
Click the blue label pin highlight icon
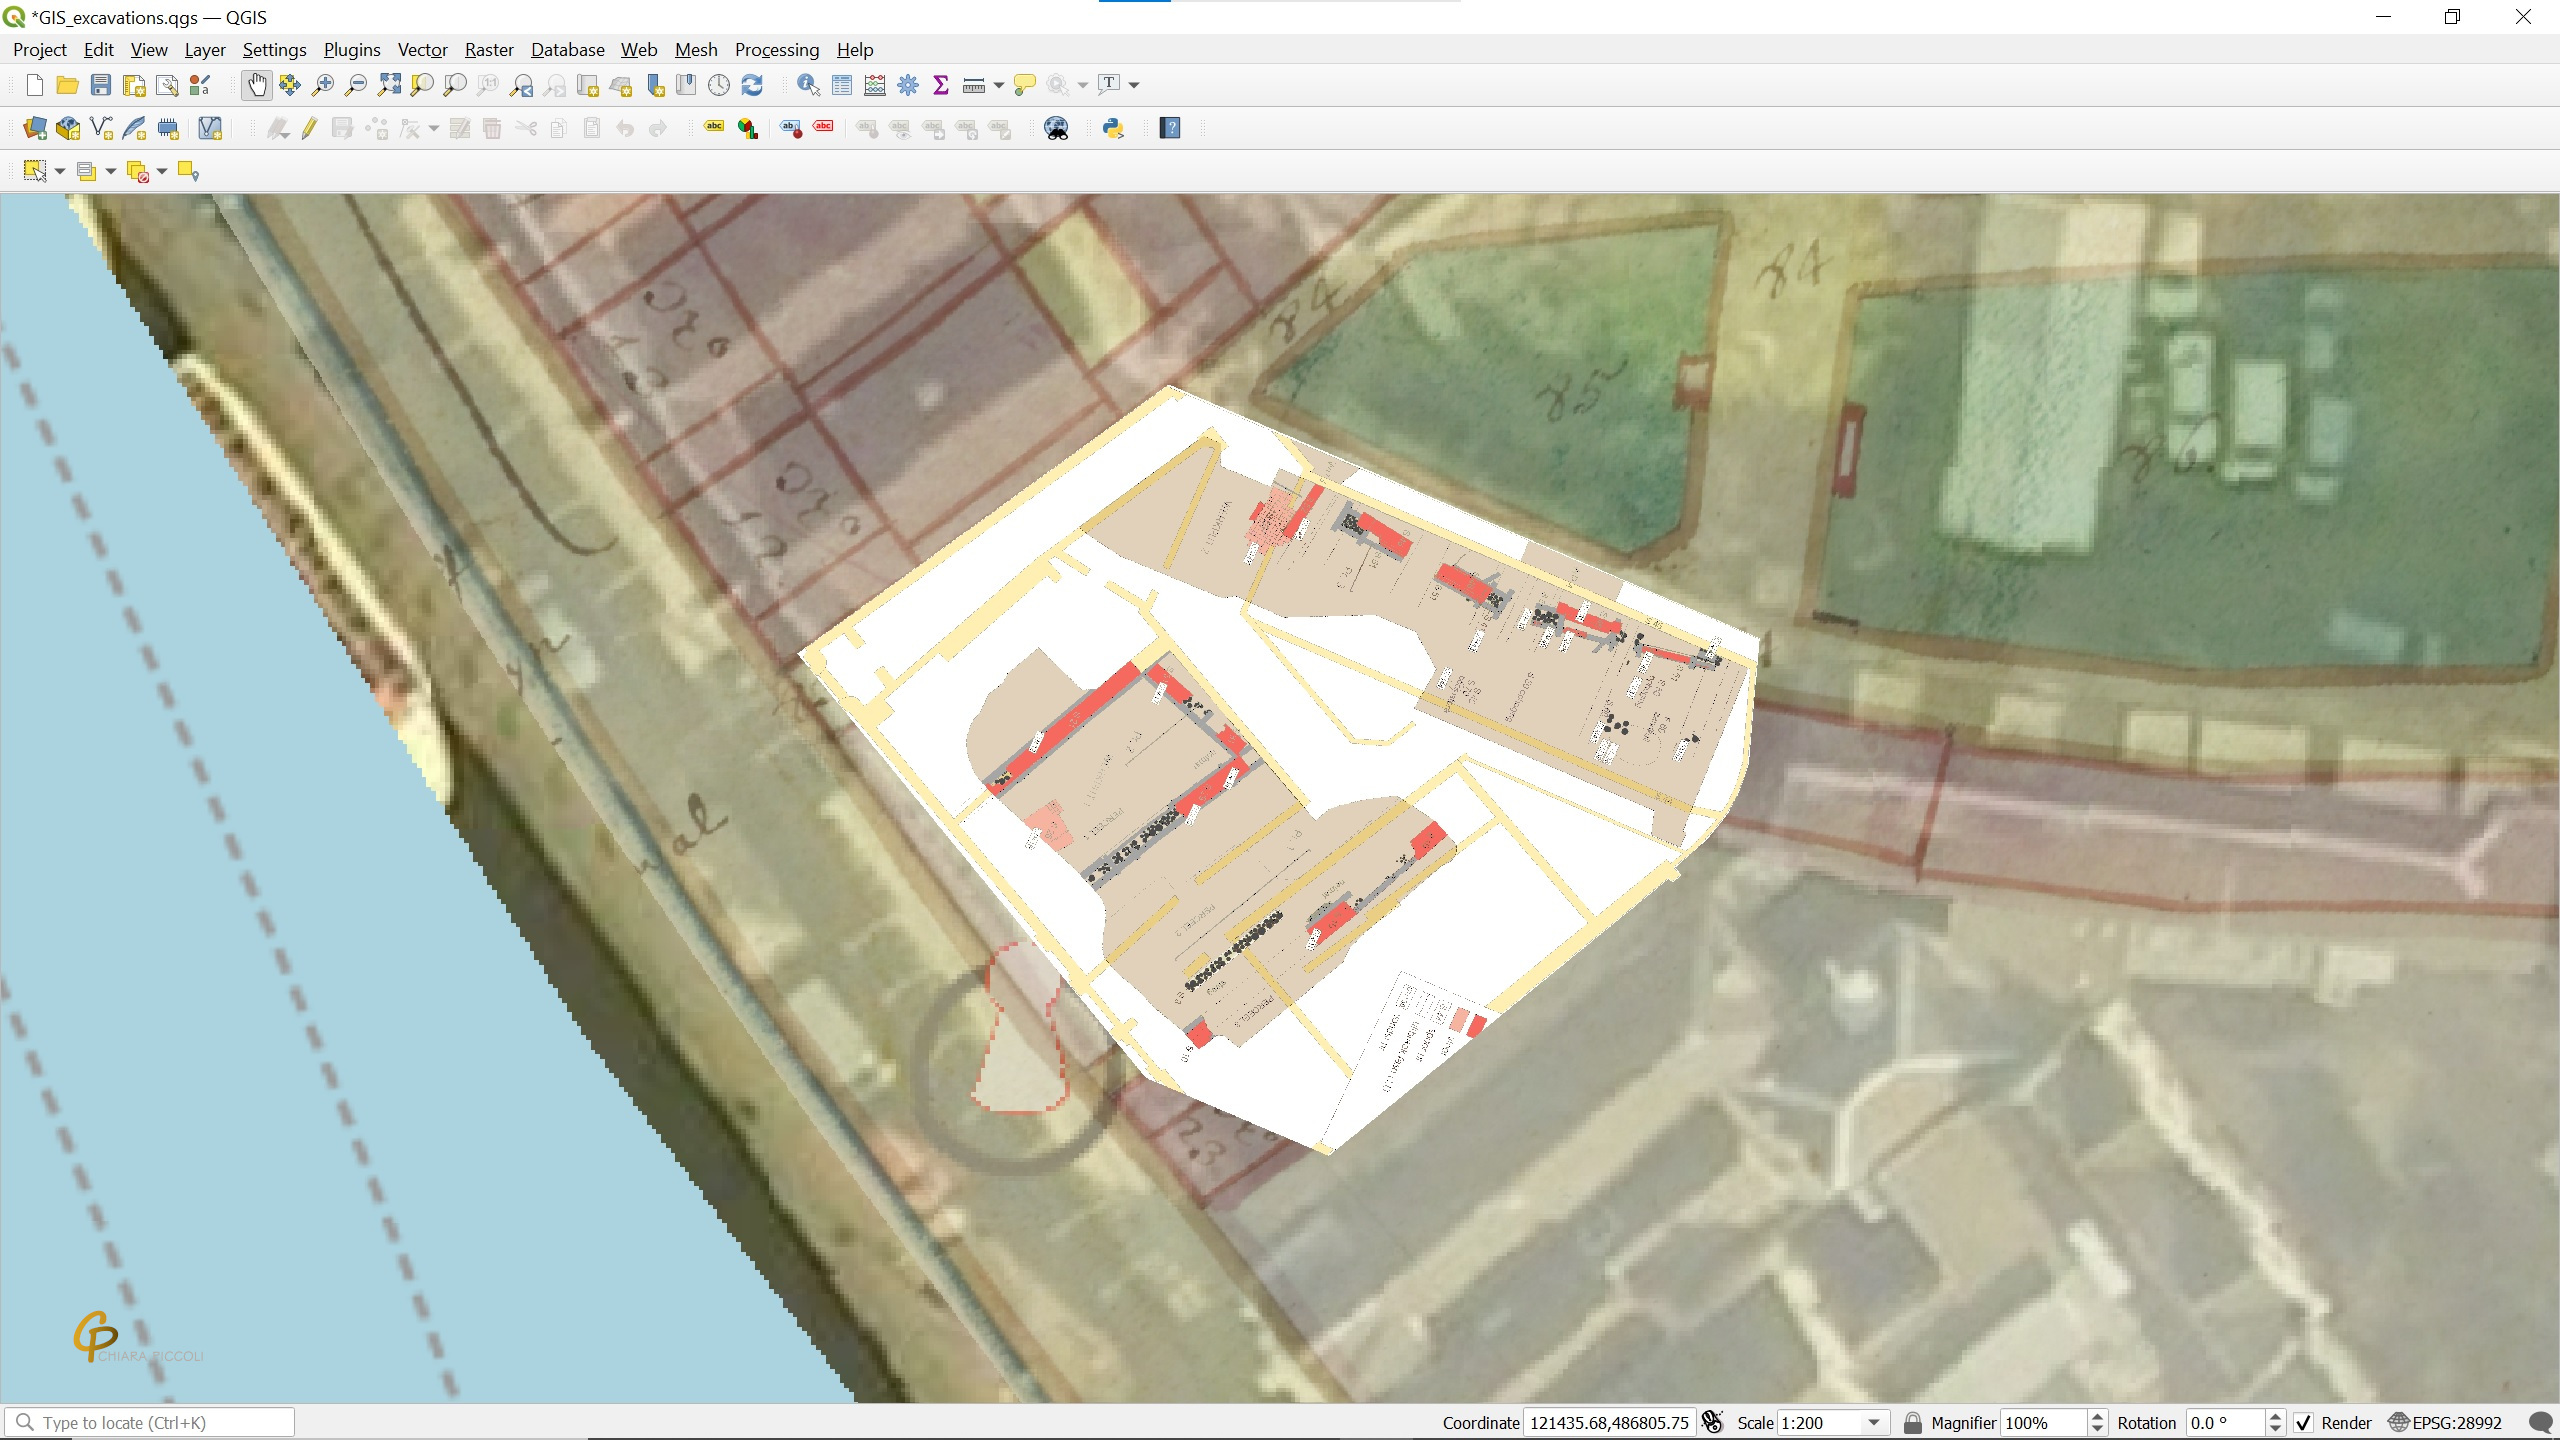pyautogui.click(x=790, y=128)
